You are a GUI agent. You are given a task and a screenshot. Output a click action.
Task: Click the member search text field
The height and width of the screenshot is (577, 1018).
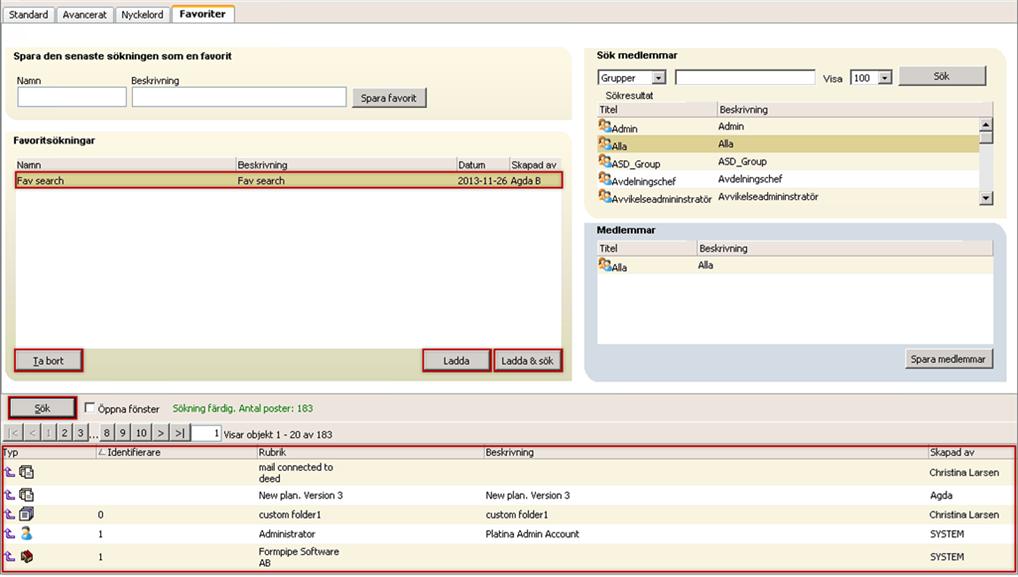pyautogui.click(x=745, y=78)
